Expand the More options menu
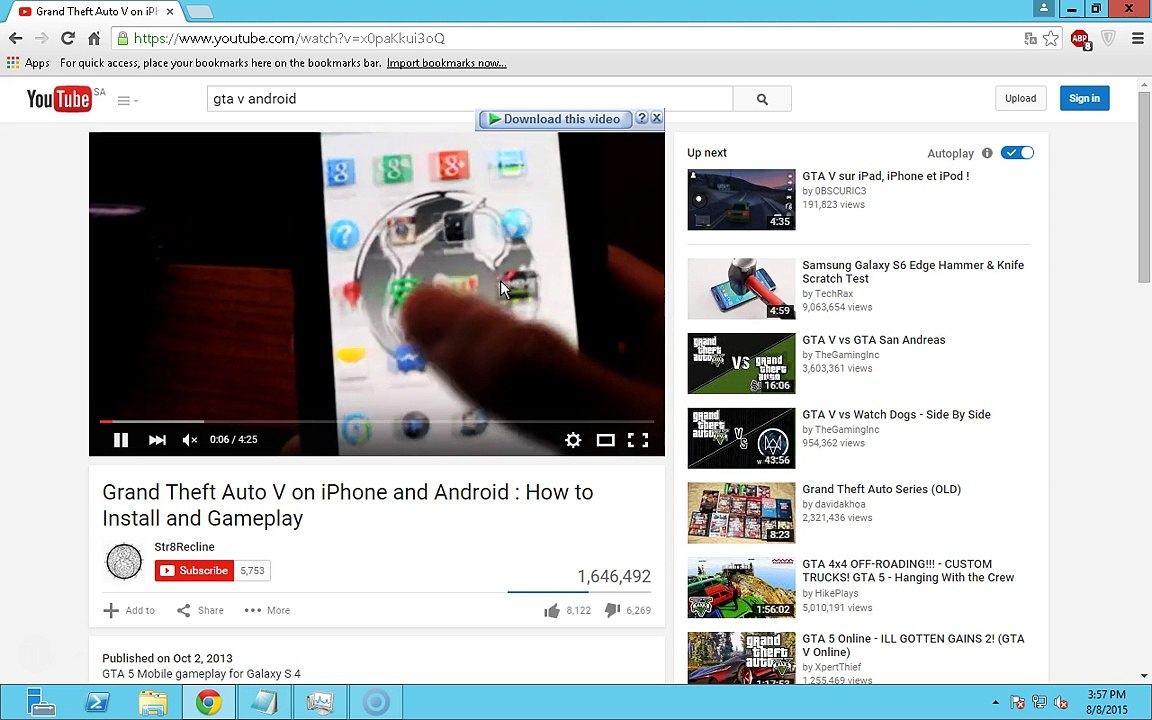 coord(267,610)
